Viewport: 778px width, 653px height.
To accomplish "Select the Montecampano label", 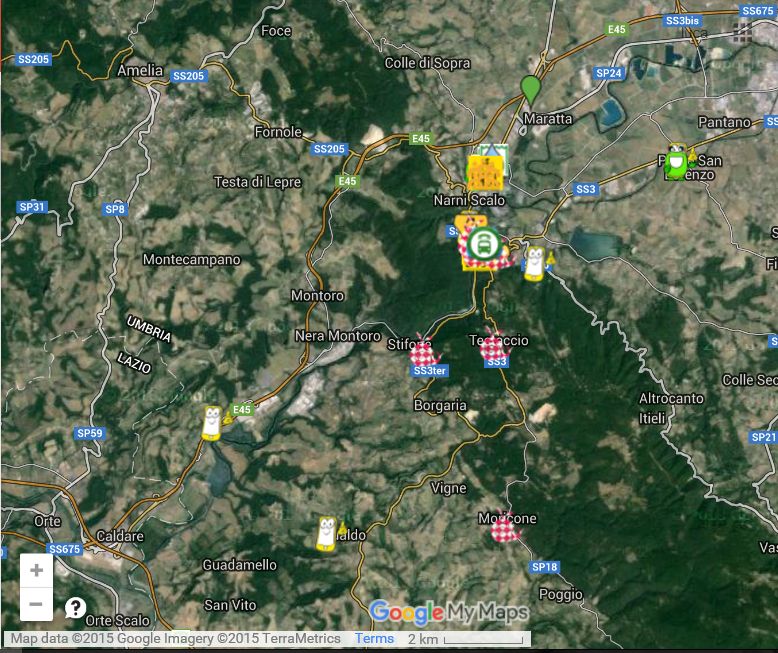I will [192, 260].
